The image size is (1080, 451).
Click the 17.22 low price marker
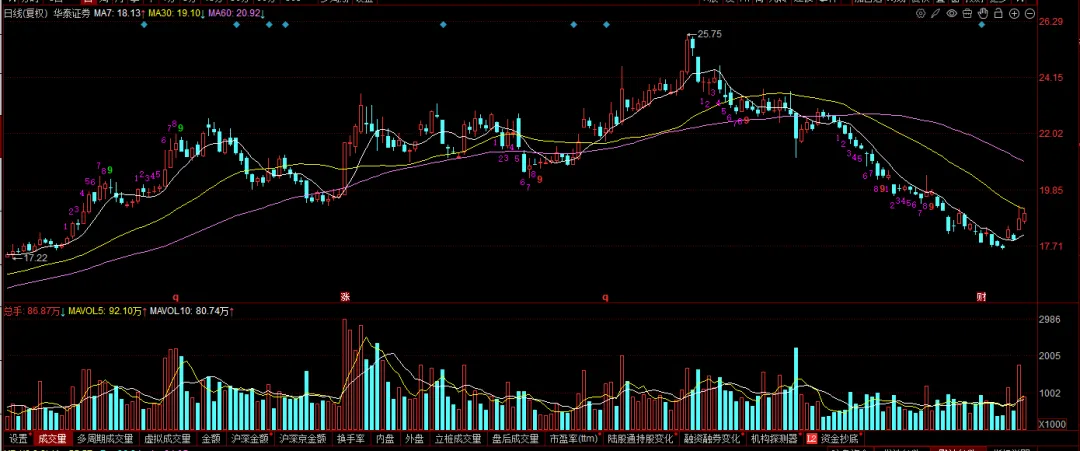click(x=35, y=258)
